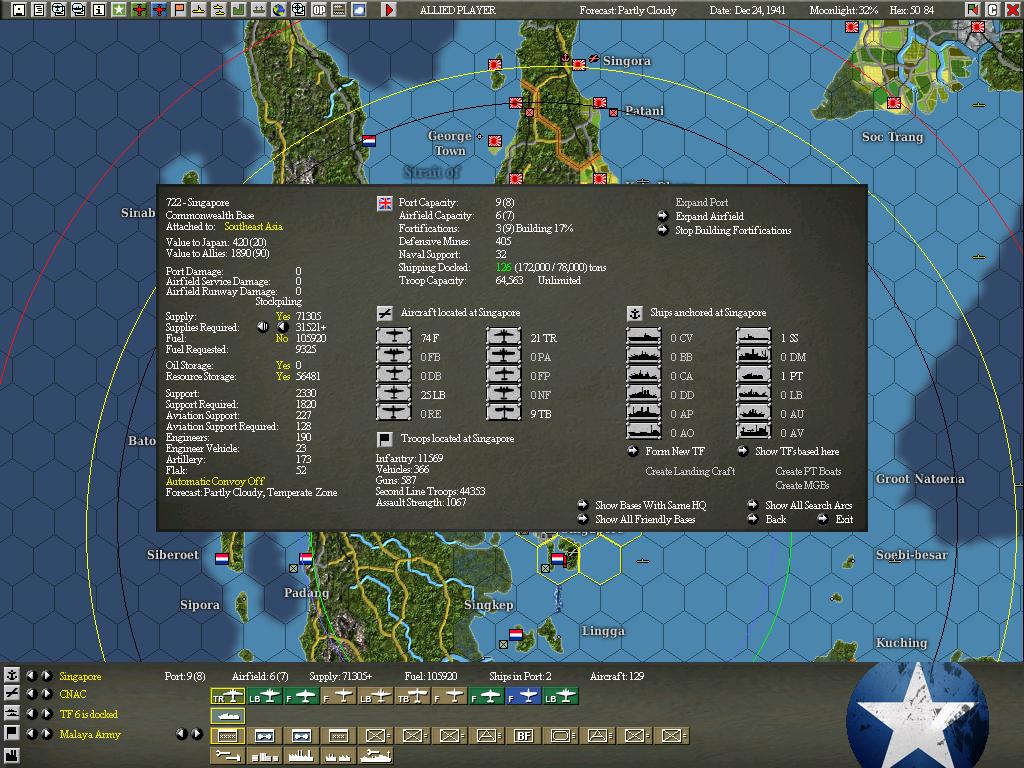Select the xxxx Malaya Army HQ unit icon

(x=227, y=735)
